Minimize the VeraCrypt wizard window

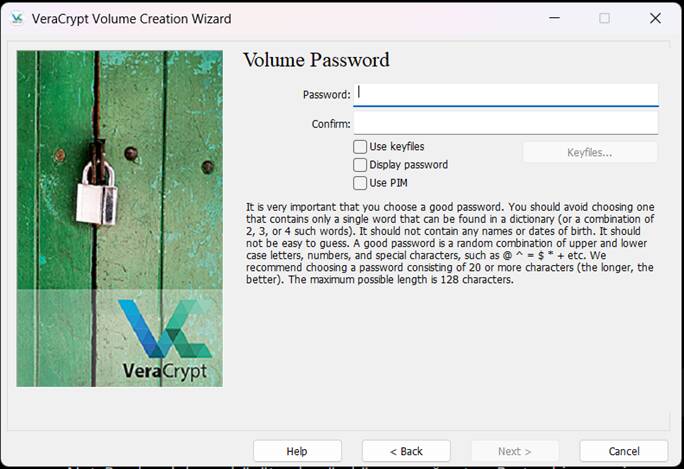click(554, 18)
